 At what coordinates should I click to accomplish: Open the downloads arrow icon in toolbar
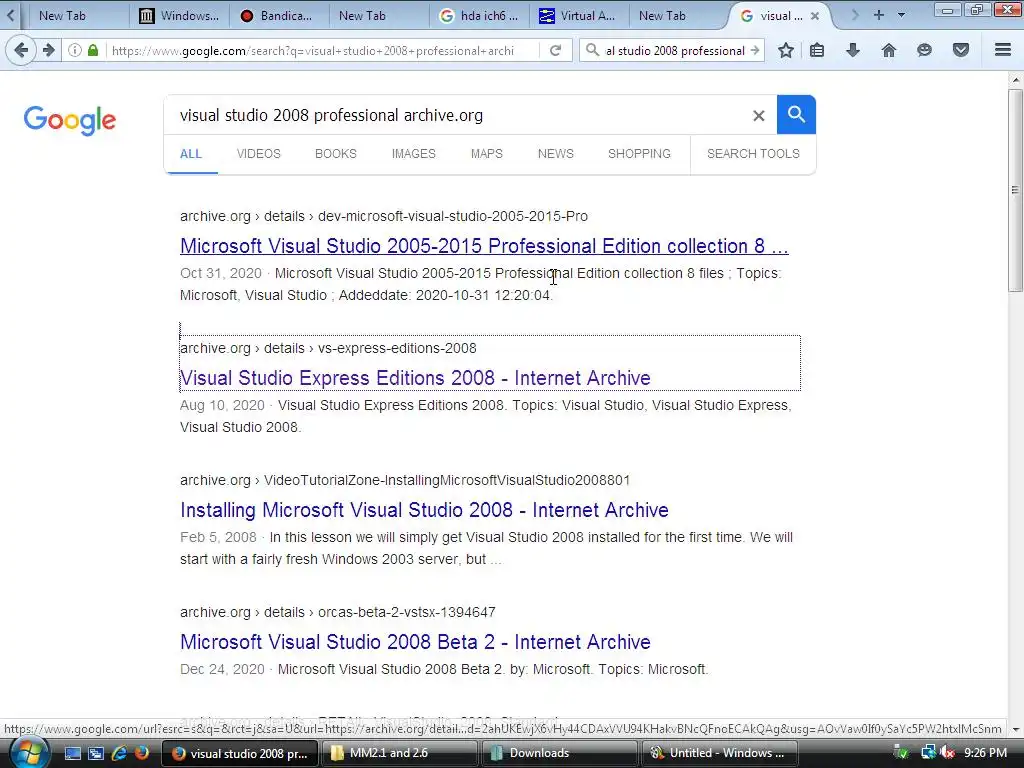point(853,50)
